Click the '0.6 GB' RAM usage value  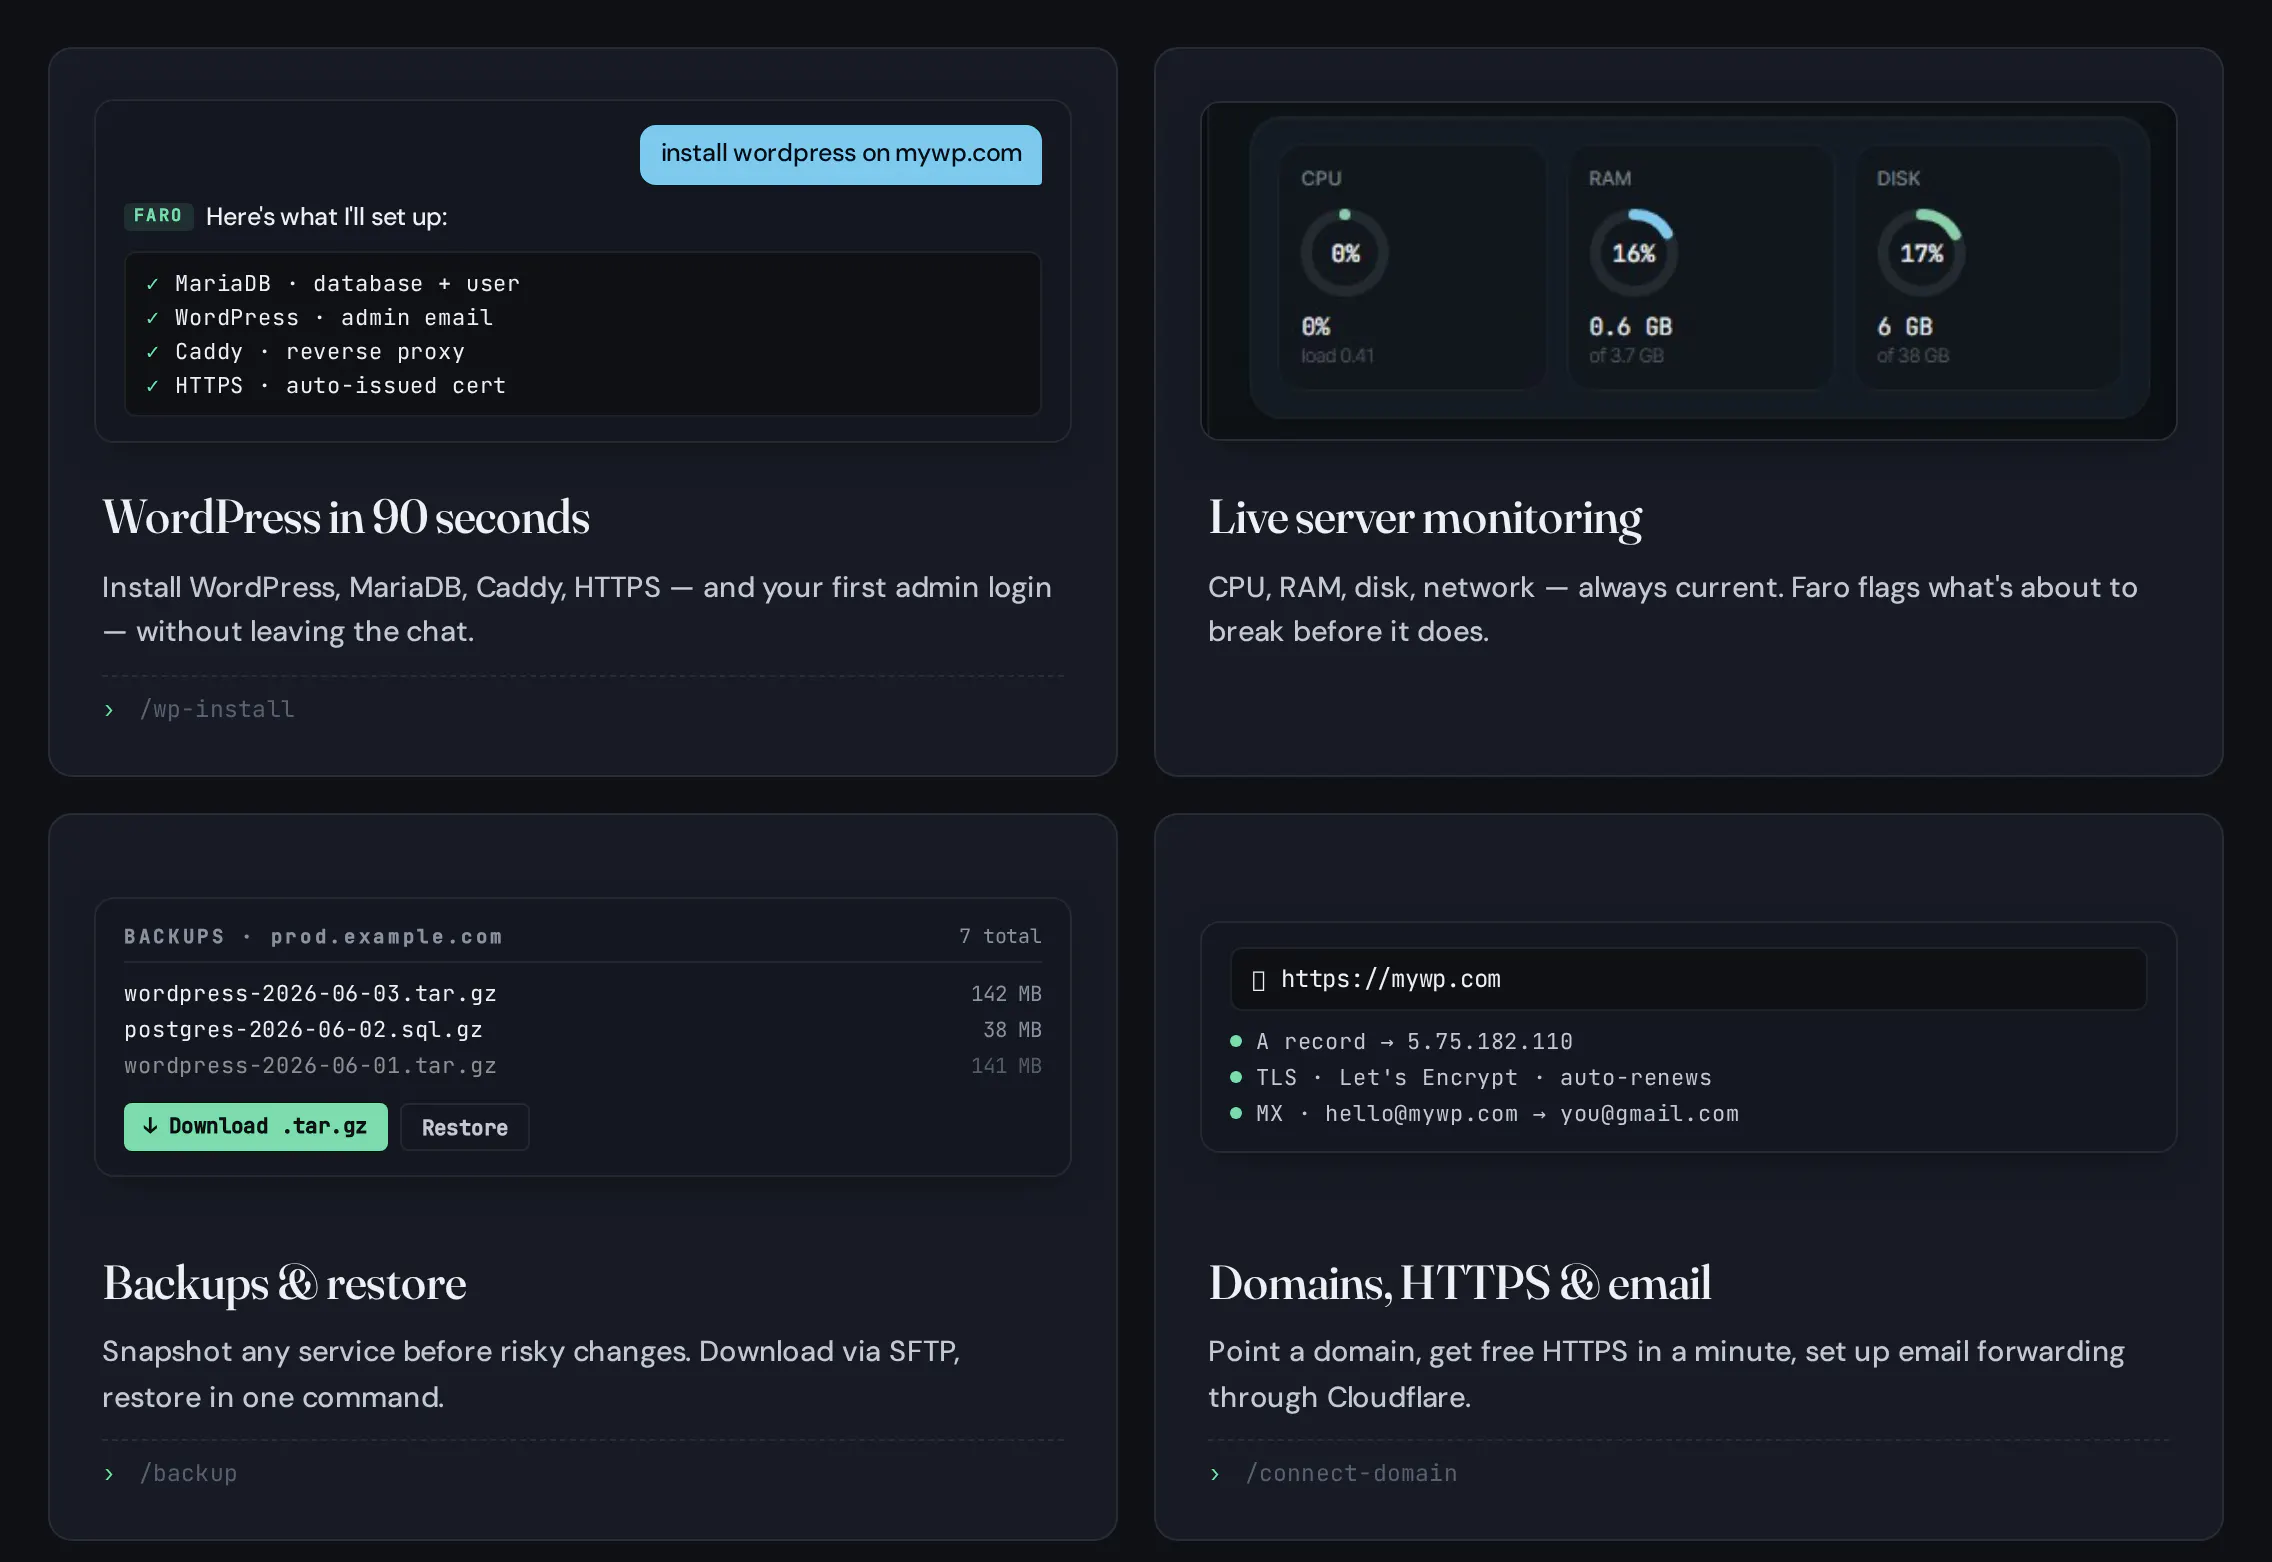pos(1630,327)
